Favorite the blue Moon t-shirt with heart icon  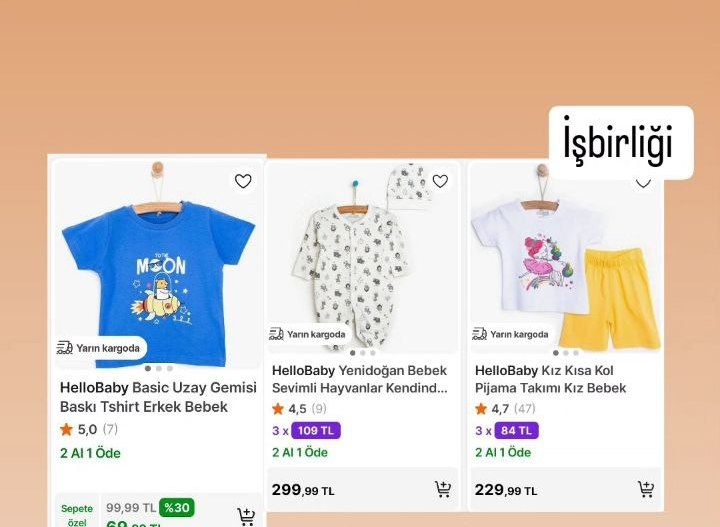click(243, 181)
